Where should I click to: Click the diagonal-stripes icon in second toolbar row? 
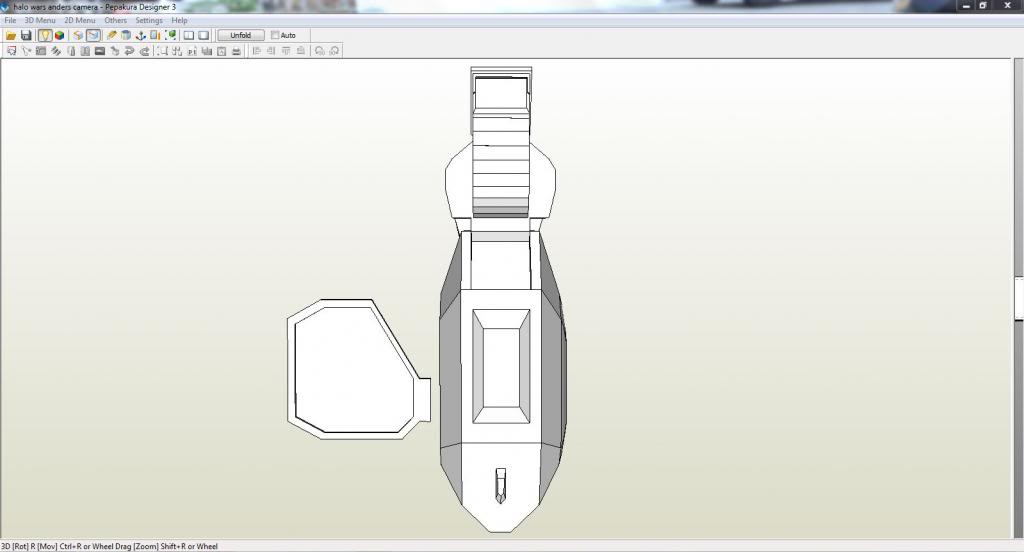[56, 51]
